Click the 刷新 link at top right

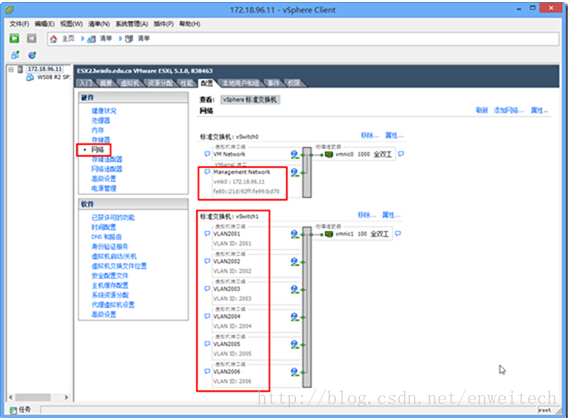482,110
